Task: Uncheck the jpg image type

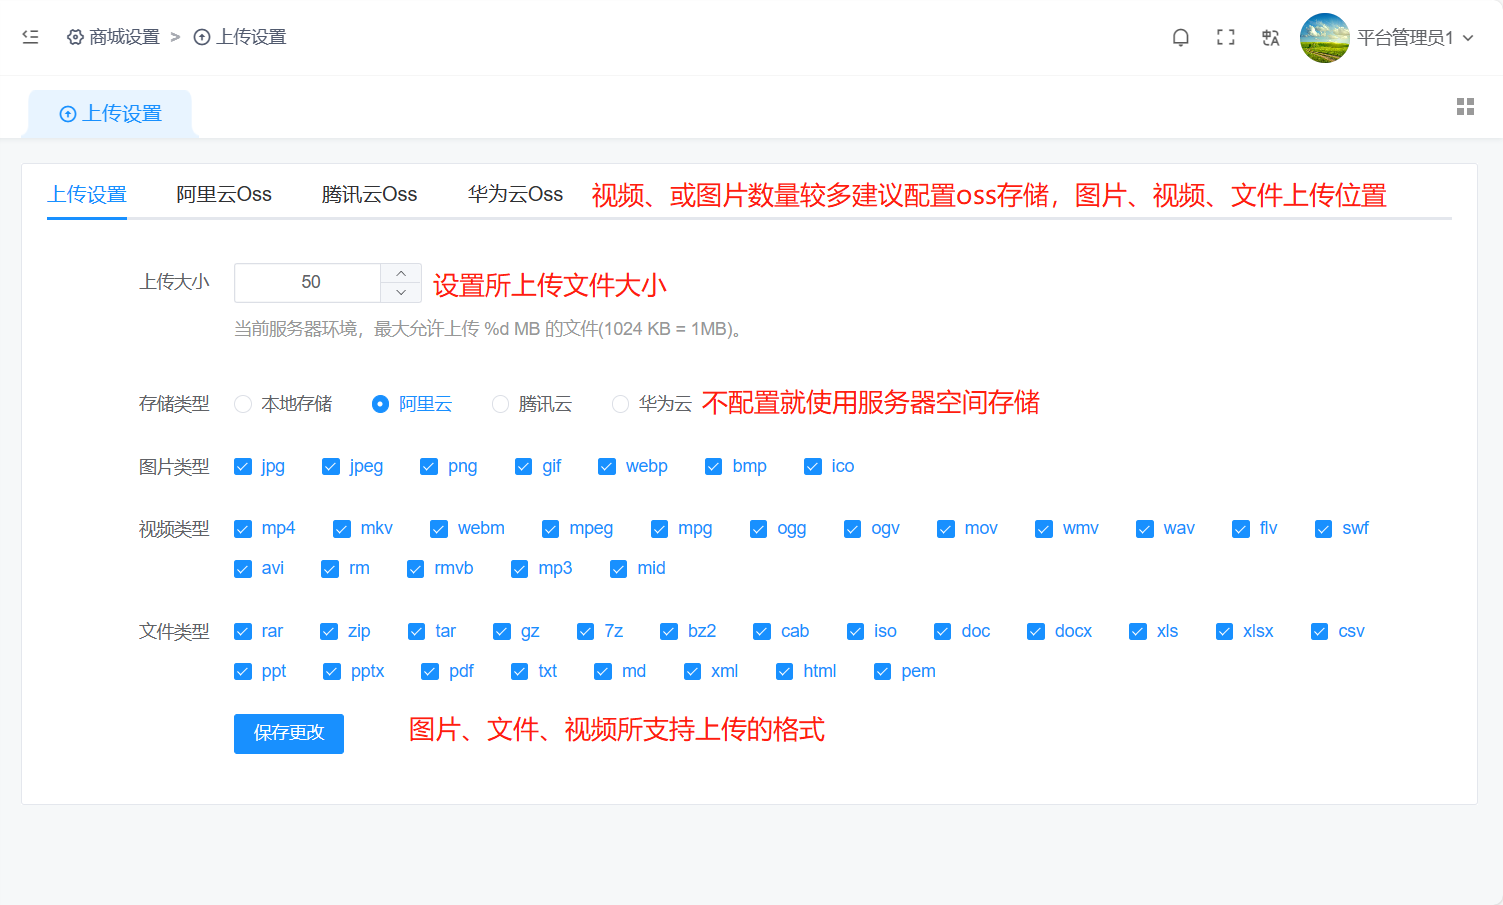Action: click(x=243, y=467)
